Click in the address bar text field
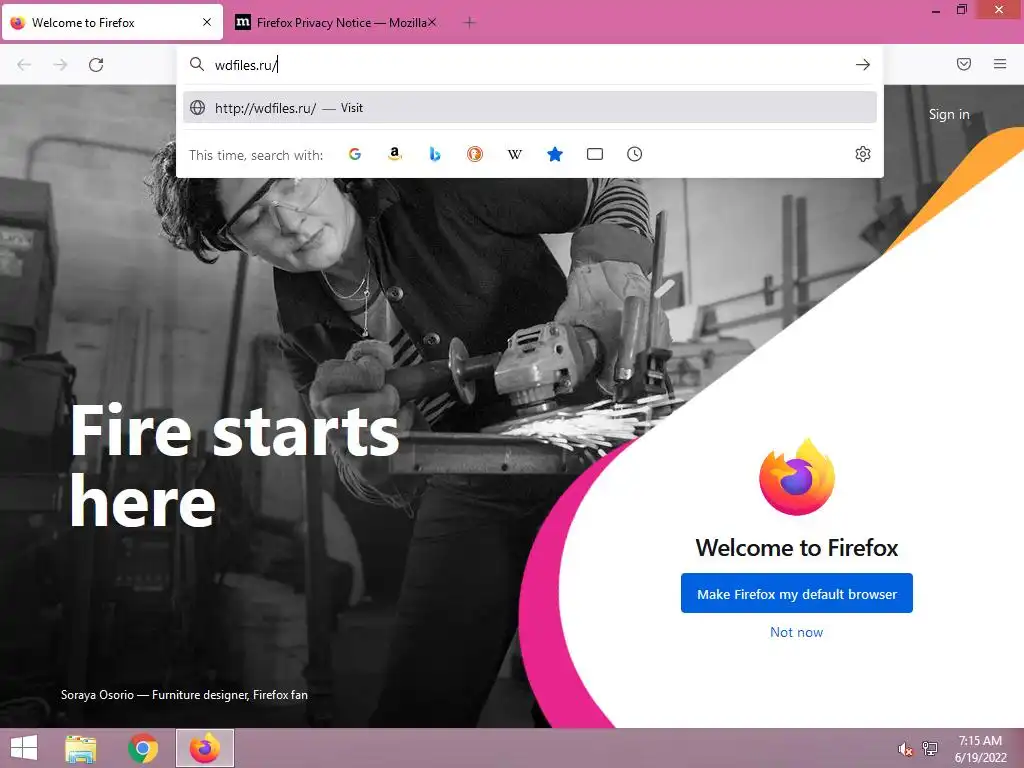The image size is (1024, 768). 529,65
